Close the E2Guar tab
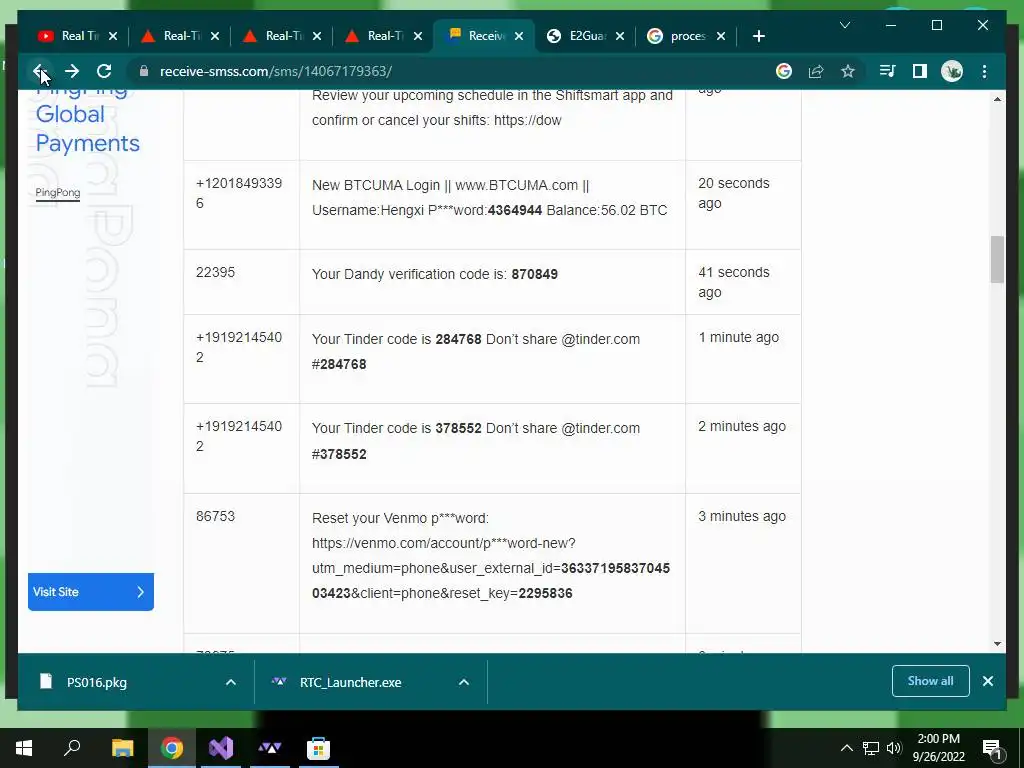The height and width of the screenshot is (768, 1024). click(x=620, y=36)
